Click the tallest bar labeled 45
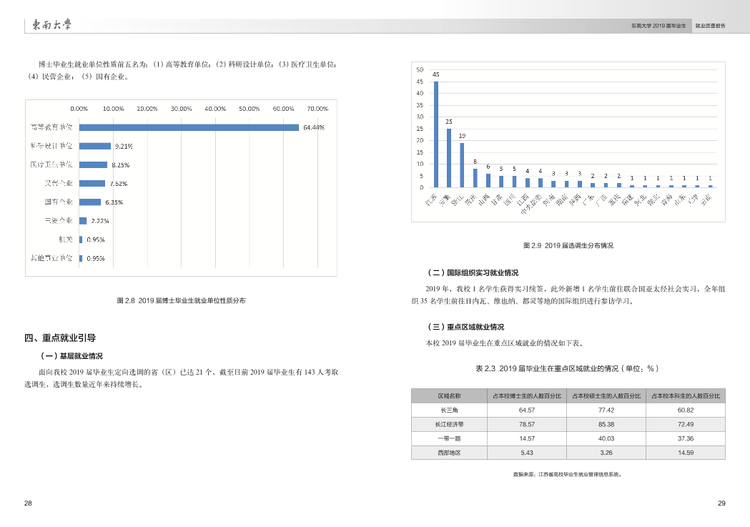750x527 pixels. point(436,134)
